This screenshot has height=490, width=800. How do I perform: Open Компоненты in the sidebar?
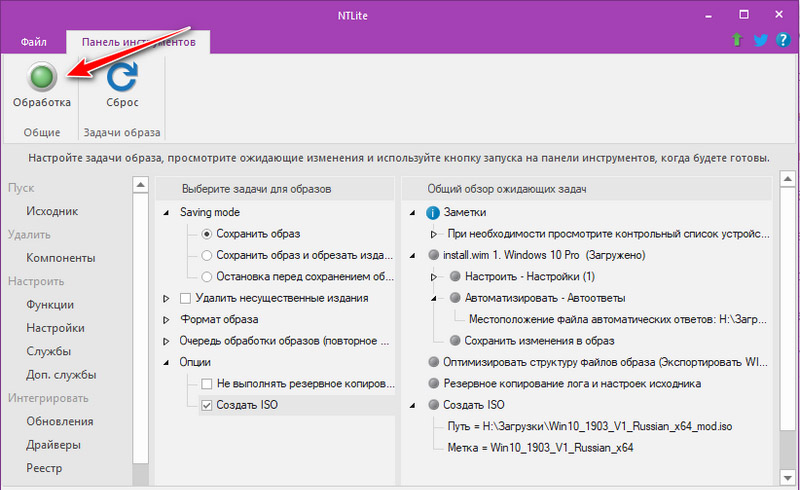point(61,258)
